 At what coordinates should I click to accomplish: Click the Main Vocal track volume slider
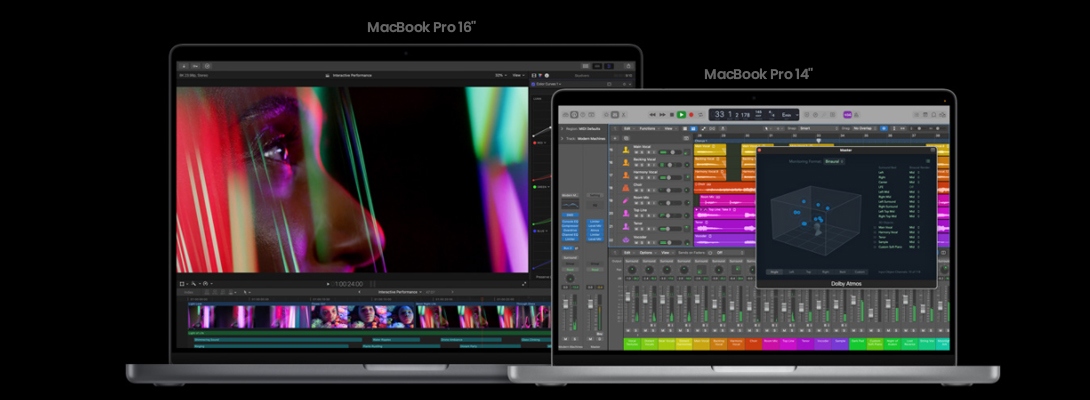(x=670, y=152)
